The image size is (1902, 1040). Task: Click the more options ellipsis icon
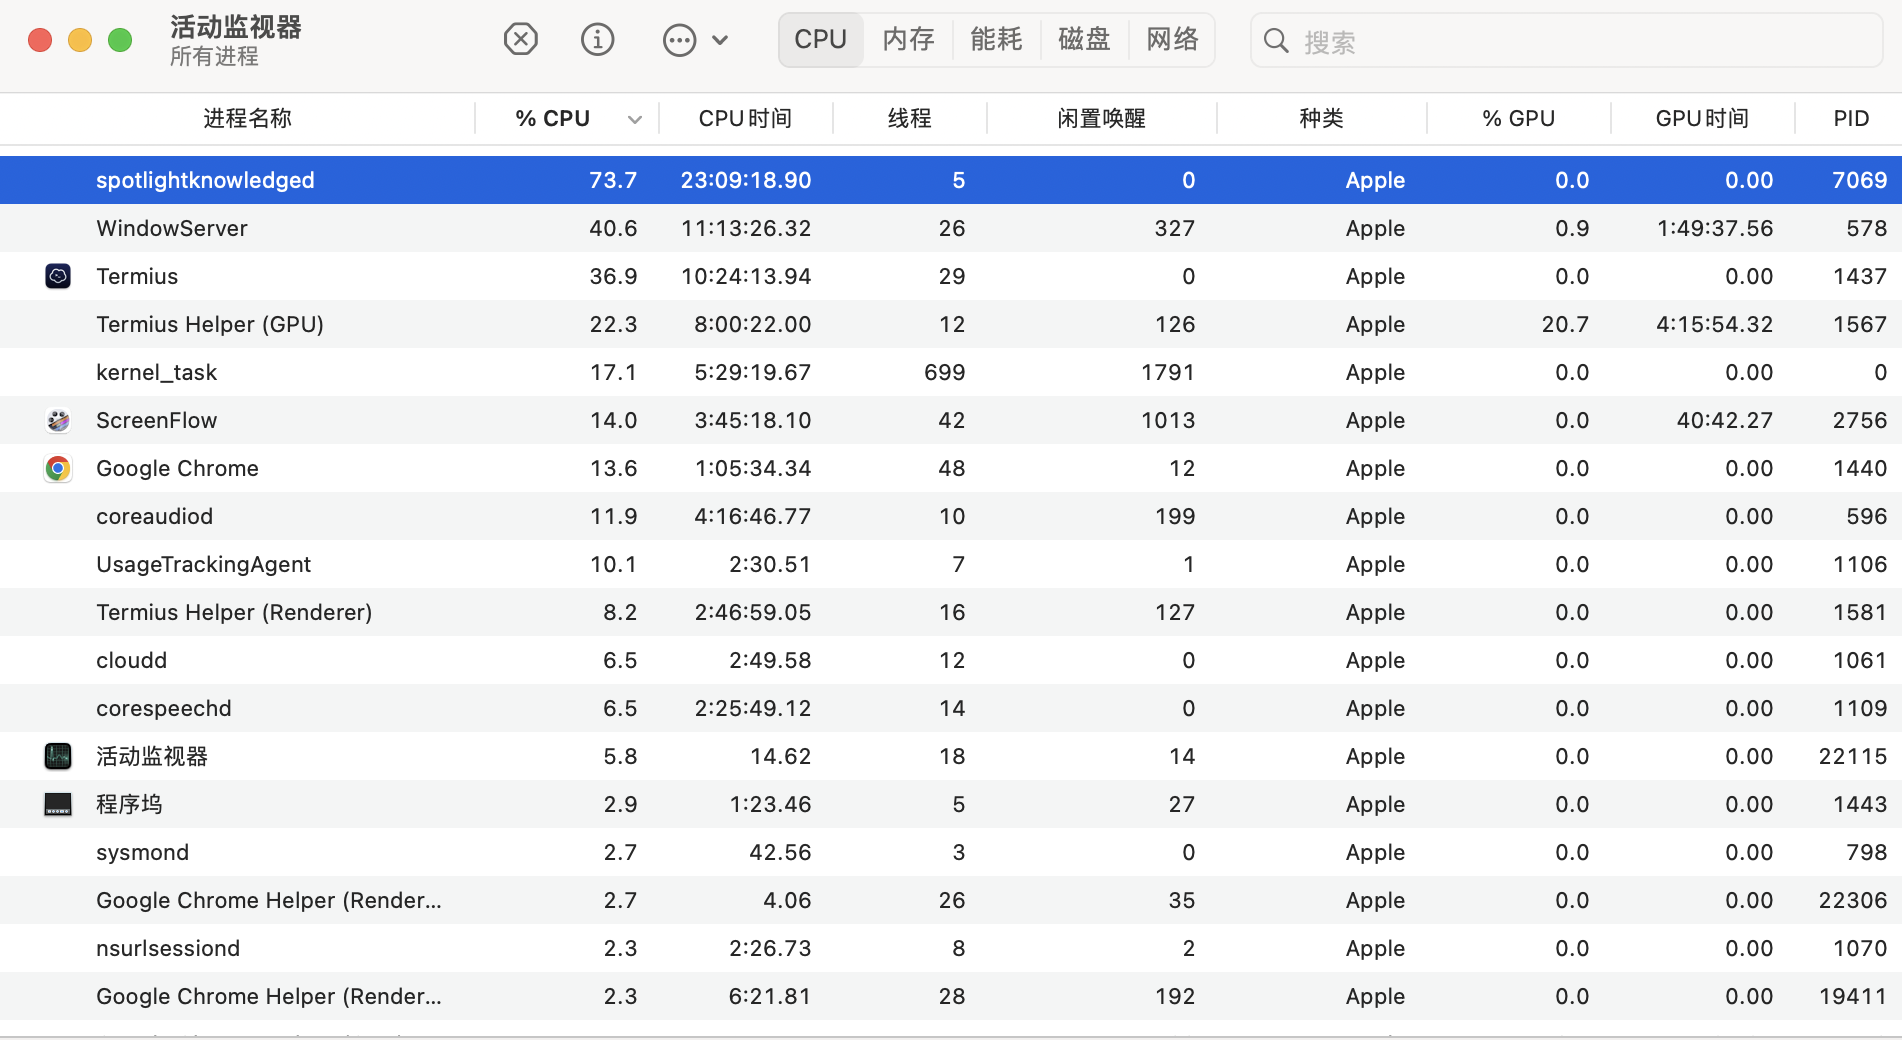pyautogui.click(x=679, y=41)
